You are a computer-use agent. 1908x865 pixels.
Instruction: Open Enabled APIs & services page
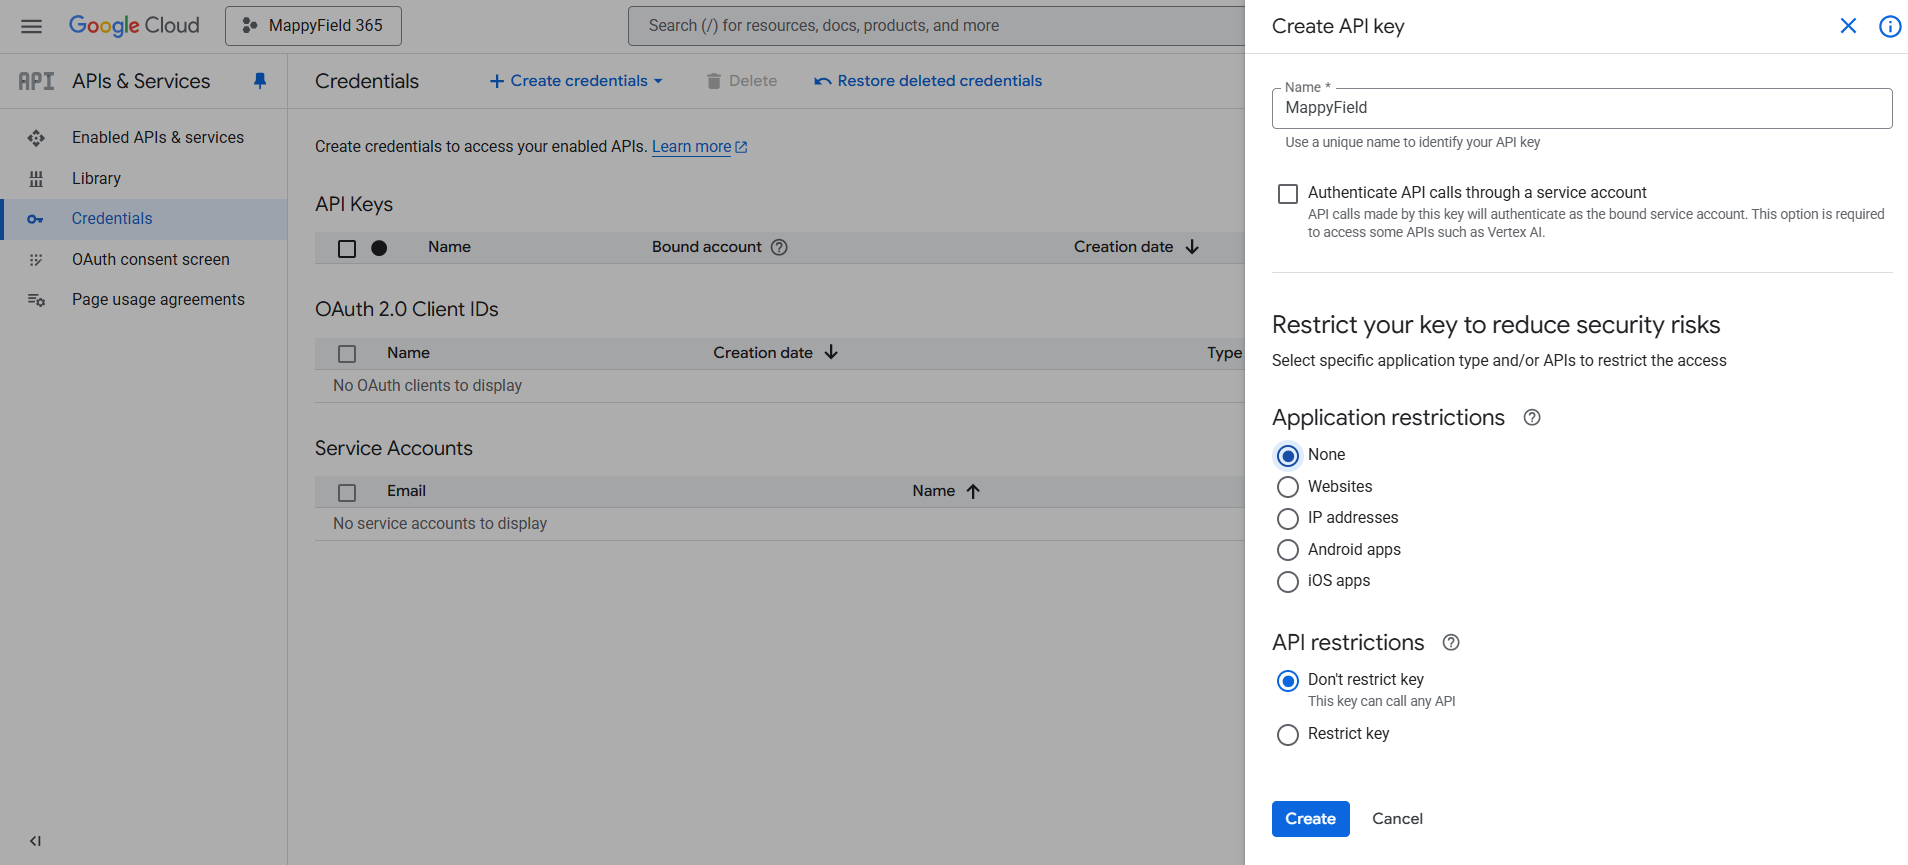pos(158,137)
